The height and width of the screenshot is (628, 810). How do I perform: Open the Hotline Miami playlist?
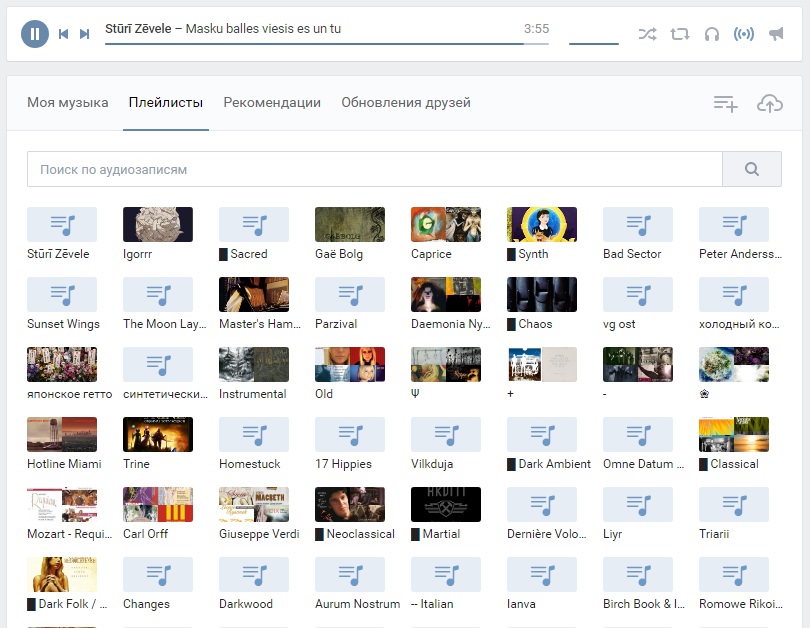62,443
